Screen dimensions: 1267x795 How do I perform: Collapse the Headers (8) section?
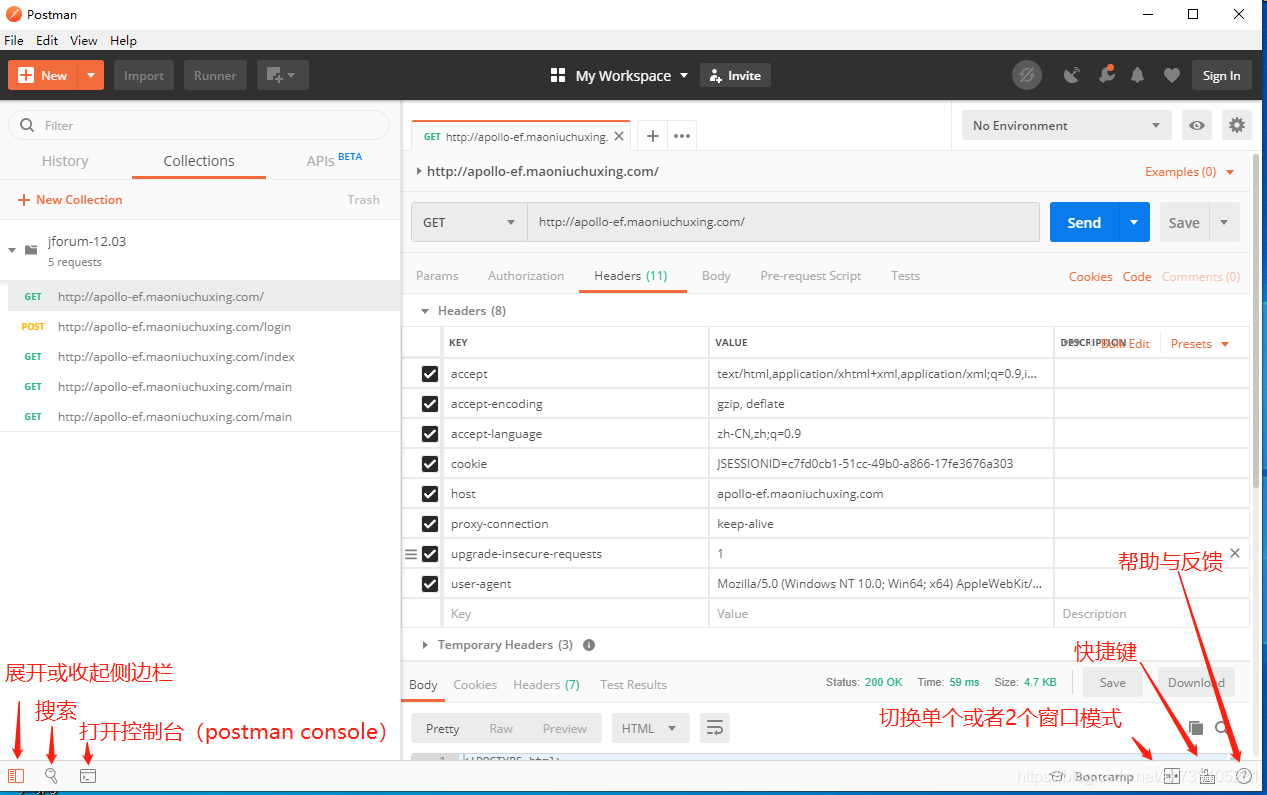[425, 311]
